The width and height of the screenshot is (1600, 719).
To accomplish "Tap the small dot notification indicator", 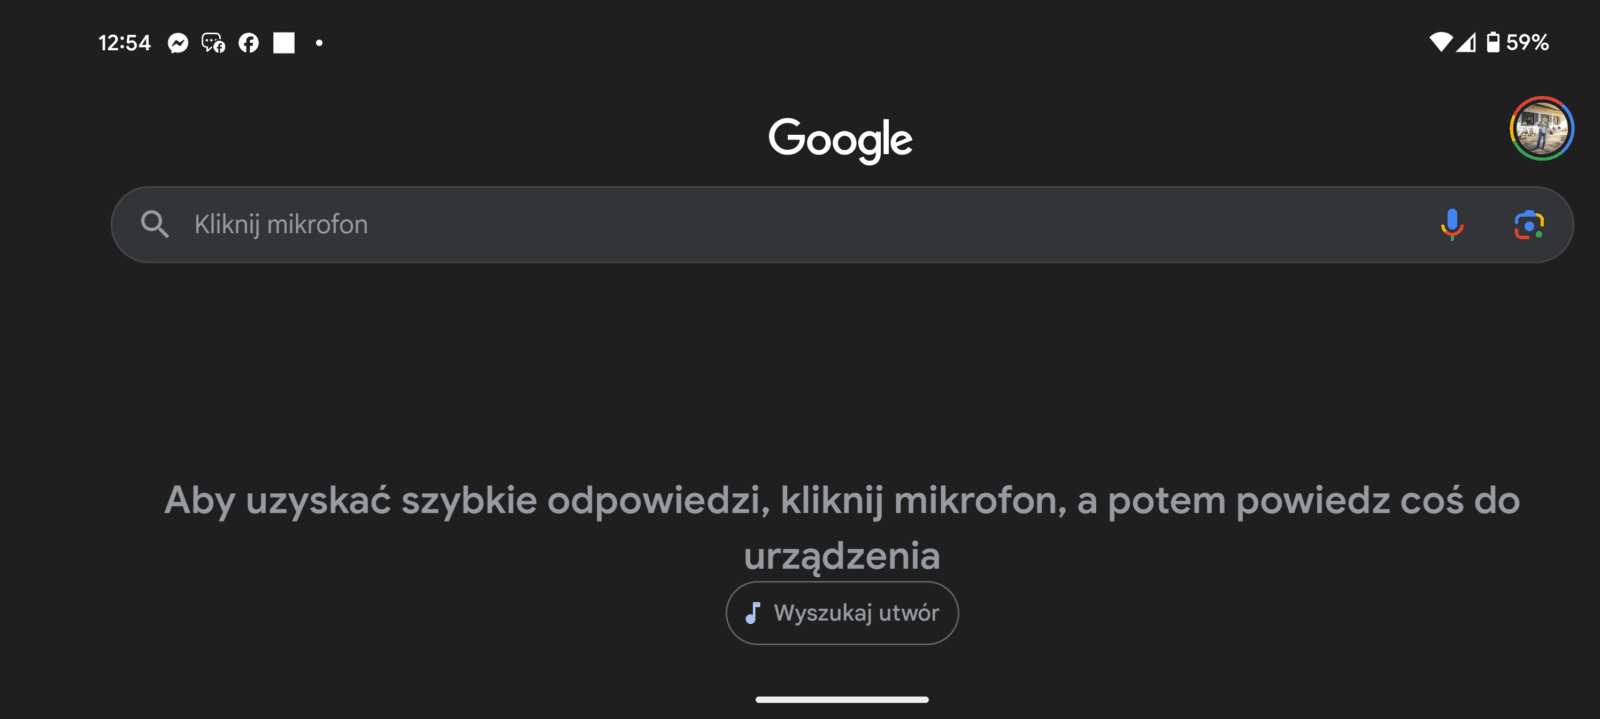I will tap(318, 42).
